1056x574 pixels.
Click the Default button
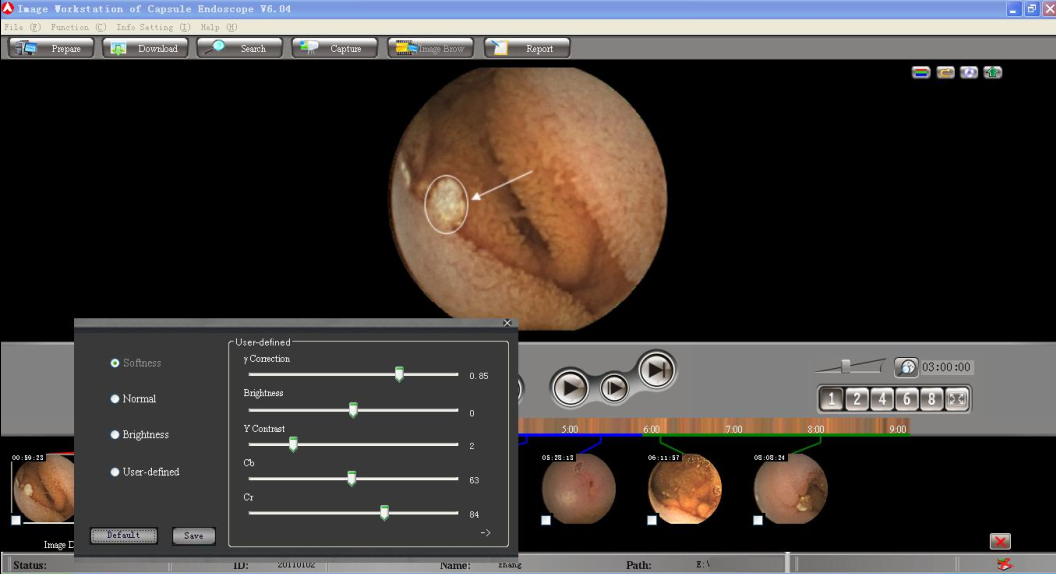124,536
